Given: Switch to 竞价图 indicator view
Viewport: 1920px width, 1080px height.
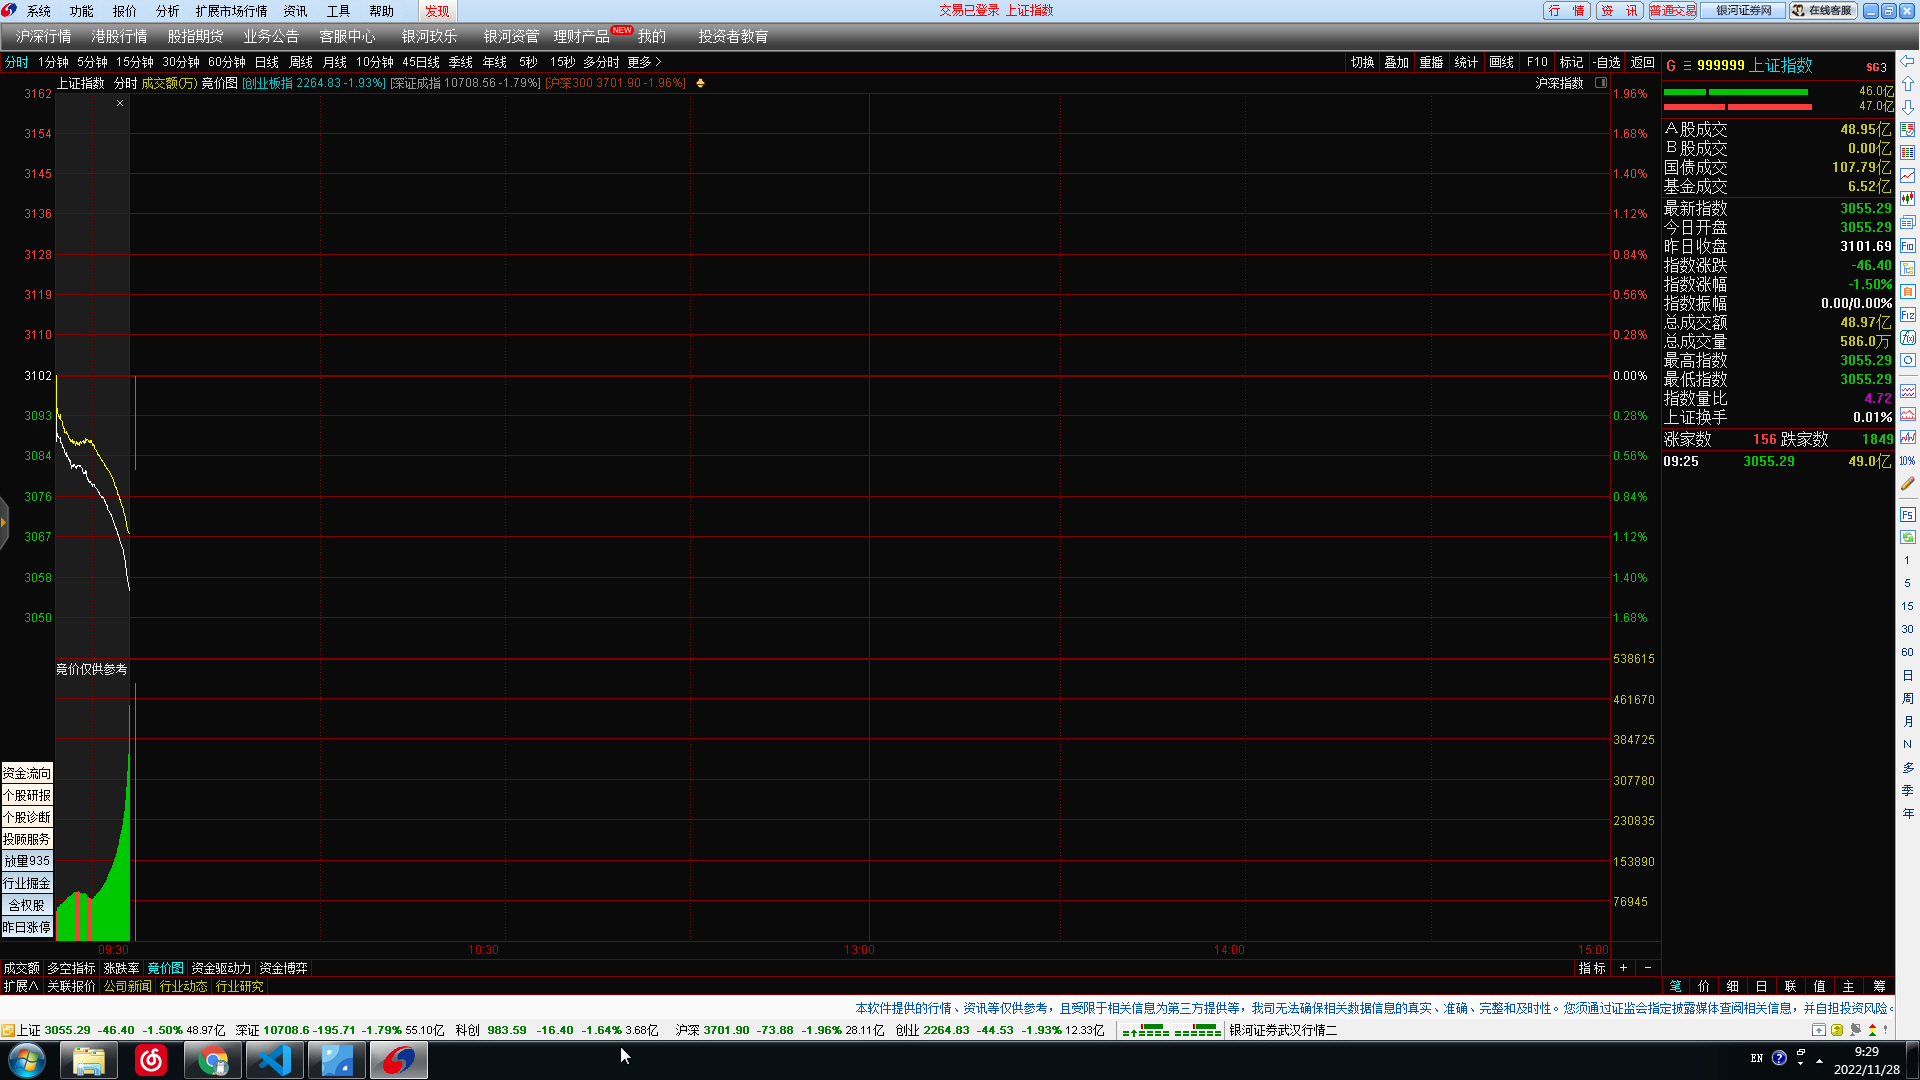Looking at the screenshot, I should point(165,968).
